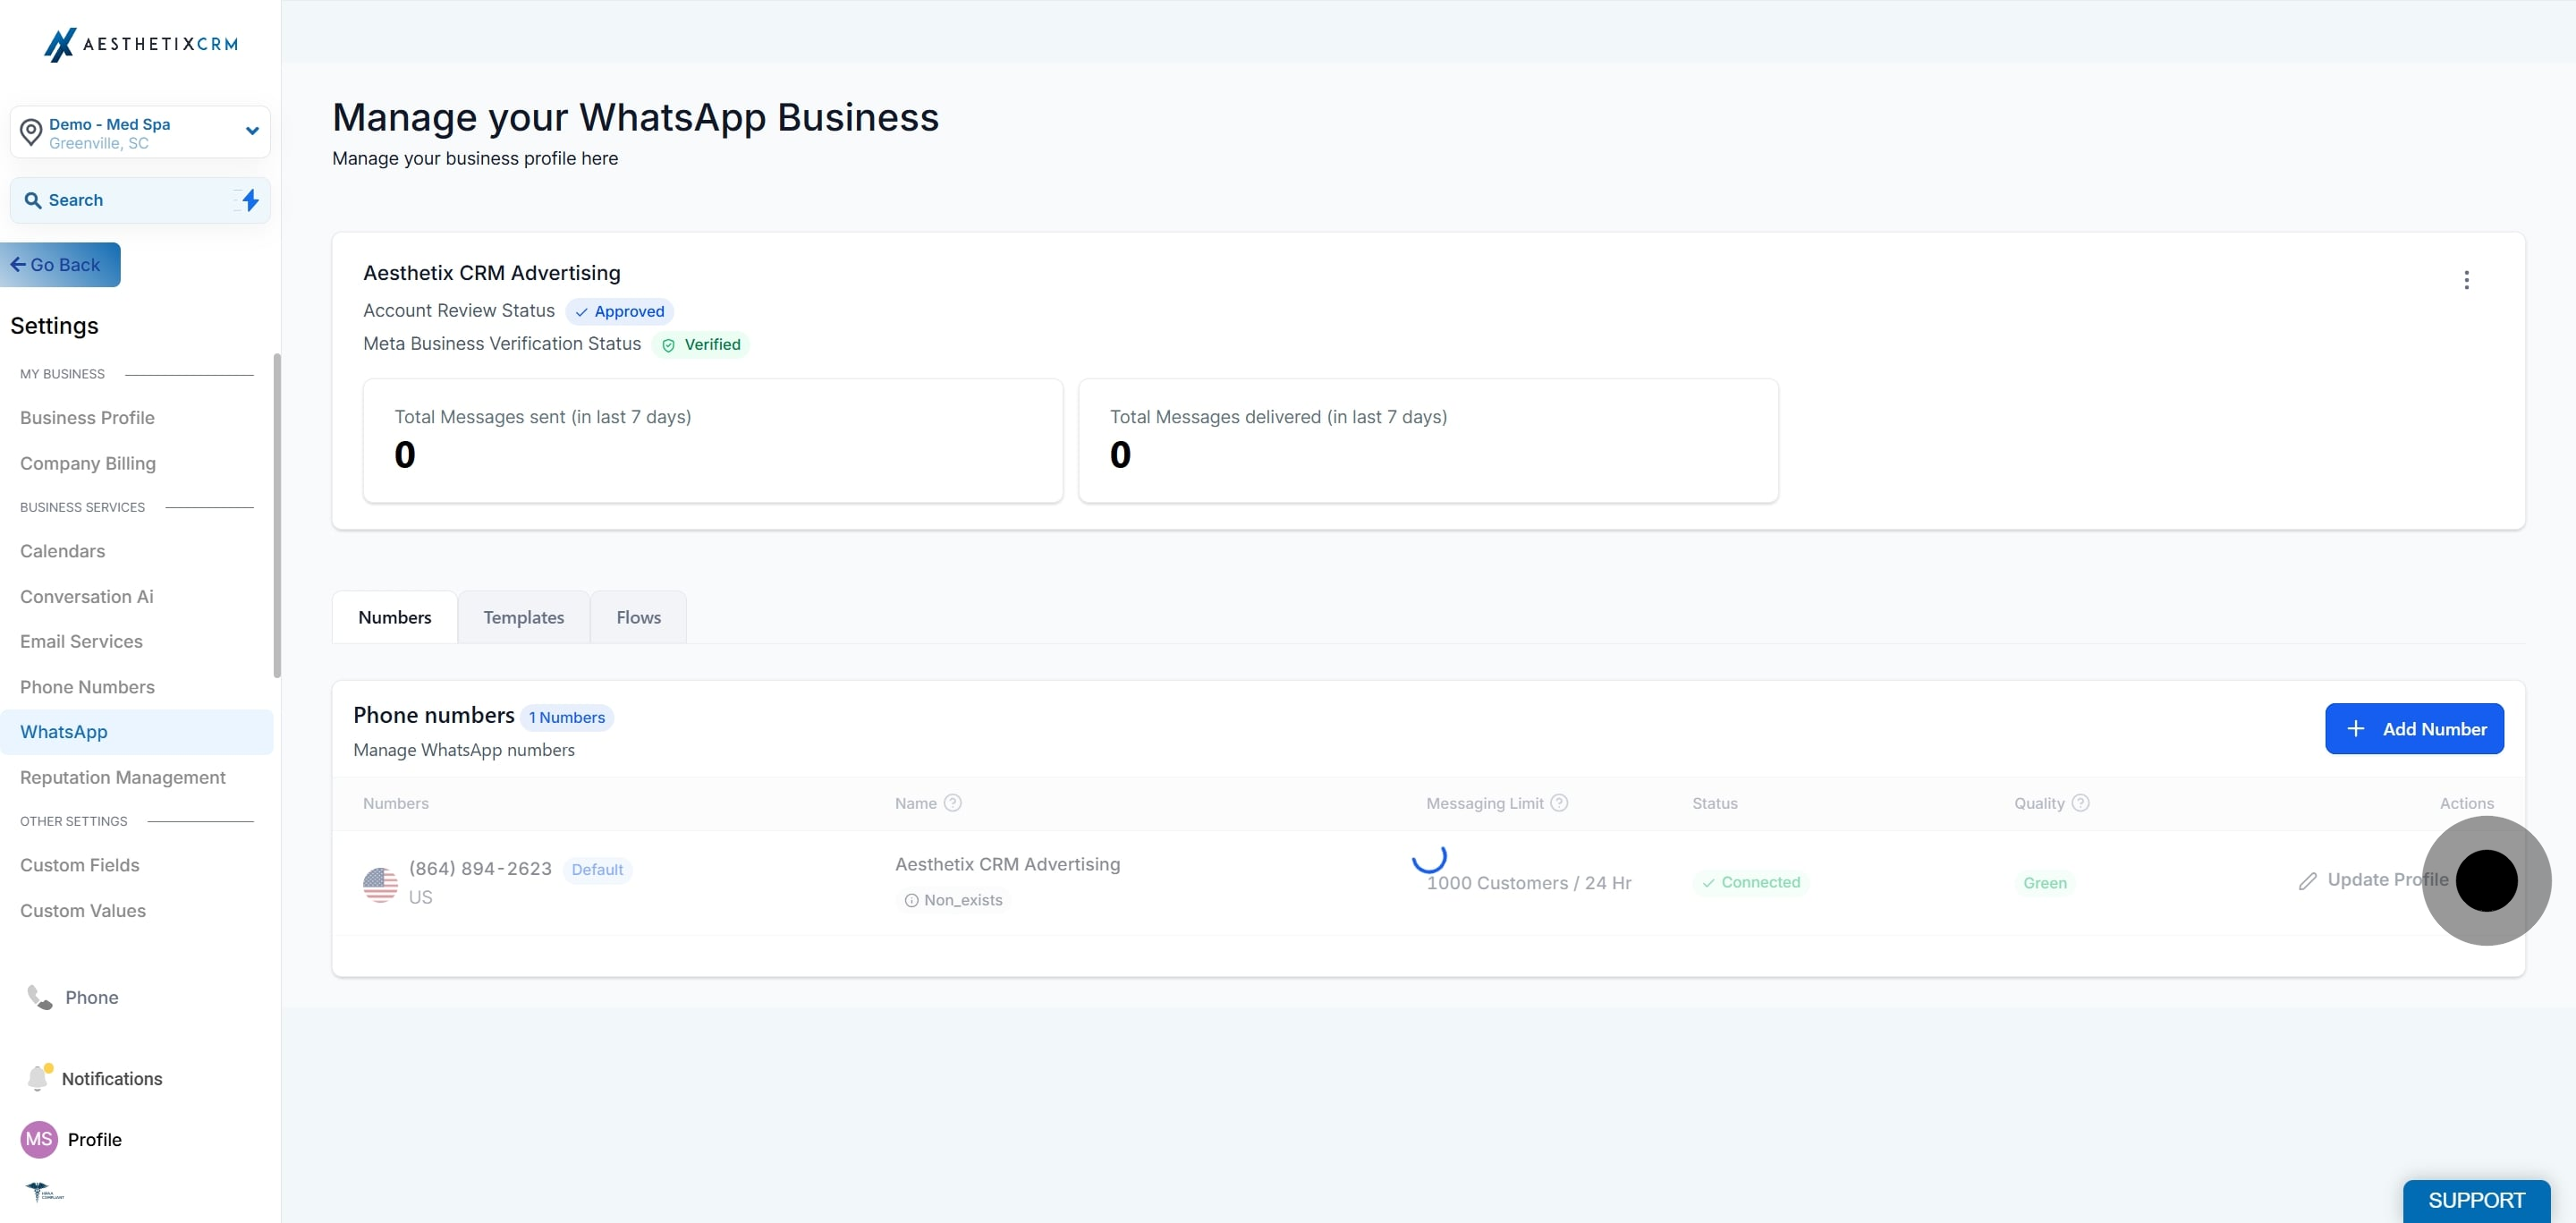The height and width of the screenshot is (1223, 2576).
Task: Open Phone Numbers settings in the sidebar
Action: tap(87, 687)
